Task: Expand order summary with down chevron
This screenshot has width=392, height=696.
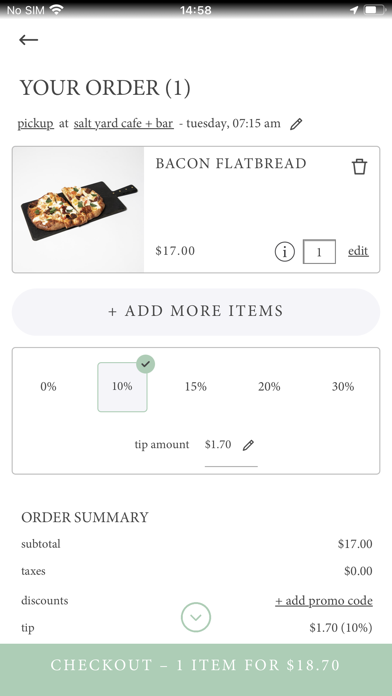Action: click(x=196, y=617)
